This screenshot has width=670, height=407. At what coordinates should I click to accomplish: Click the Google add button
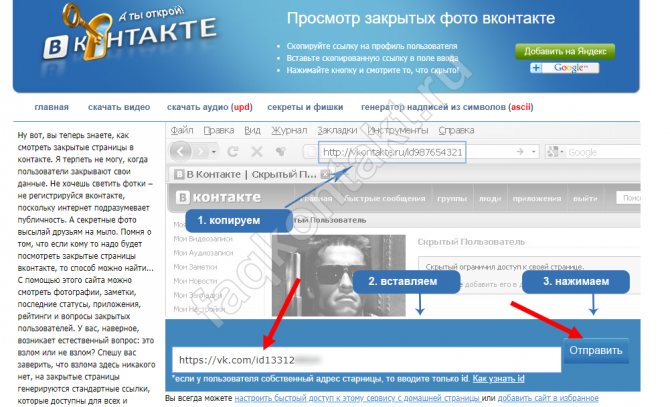tap(564, 68)
